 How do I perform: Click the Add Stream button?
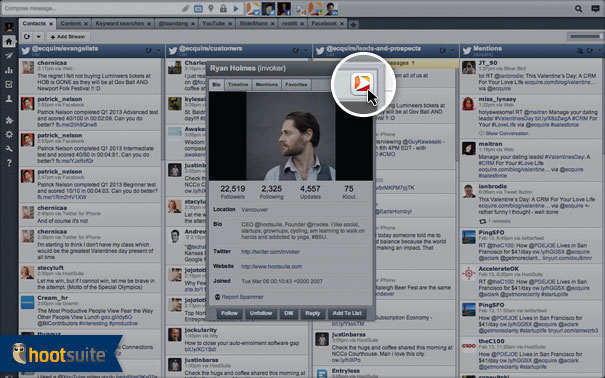[68, 37]
